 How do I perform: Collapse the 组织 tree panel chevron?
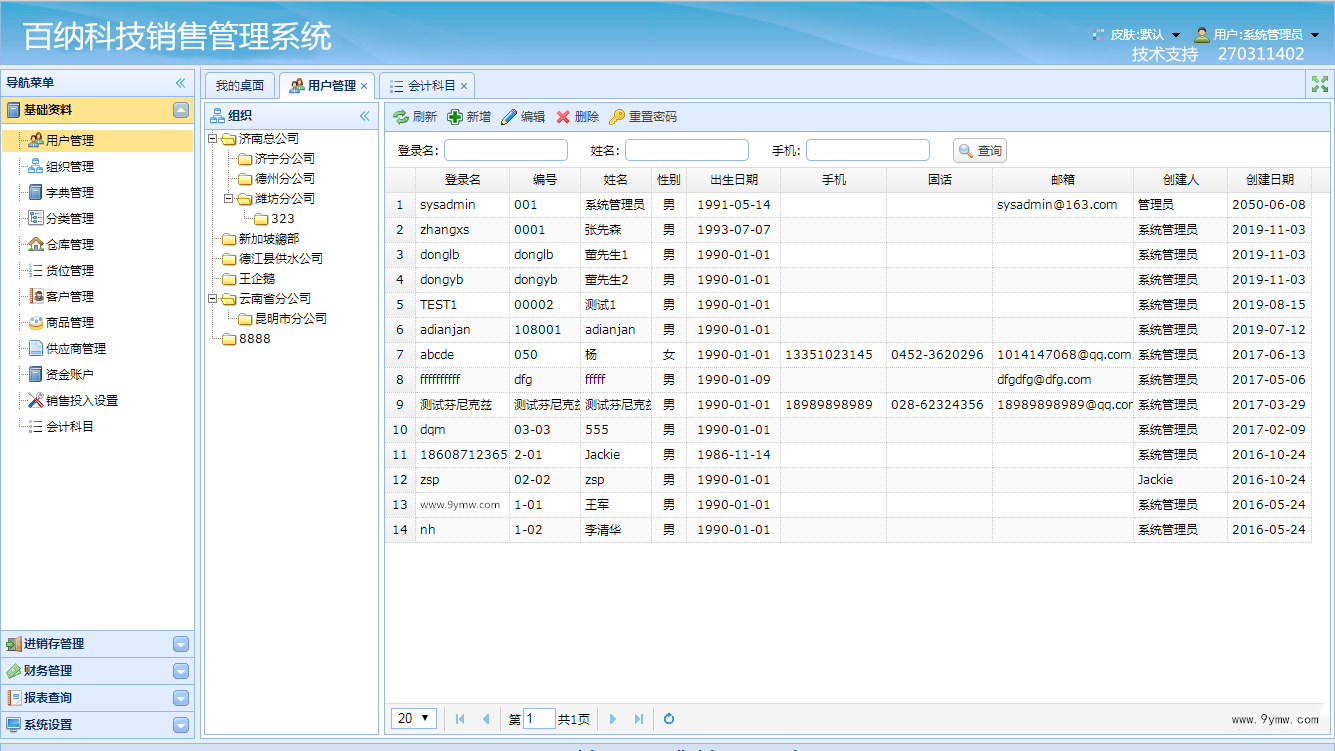click(x=365, y=116)
